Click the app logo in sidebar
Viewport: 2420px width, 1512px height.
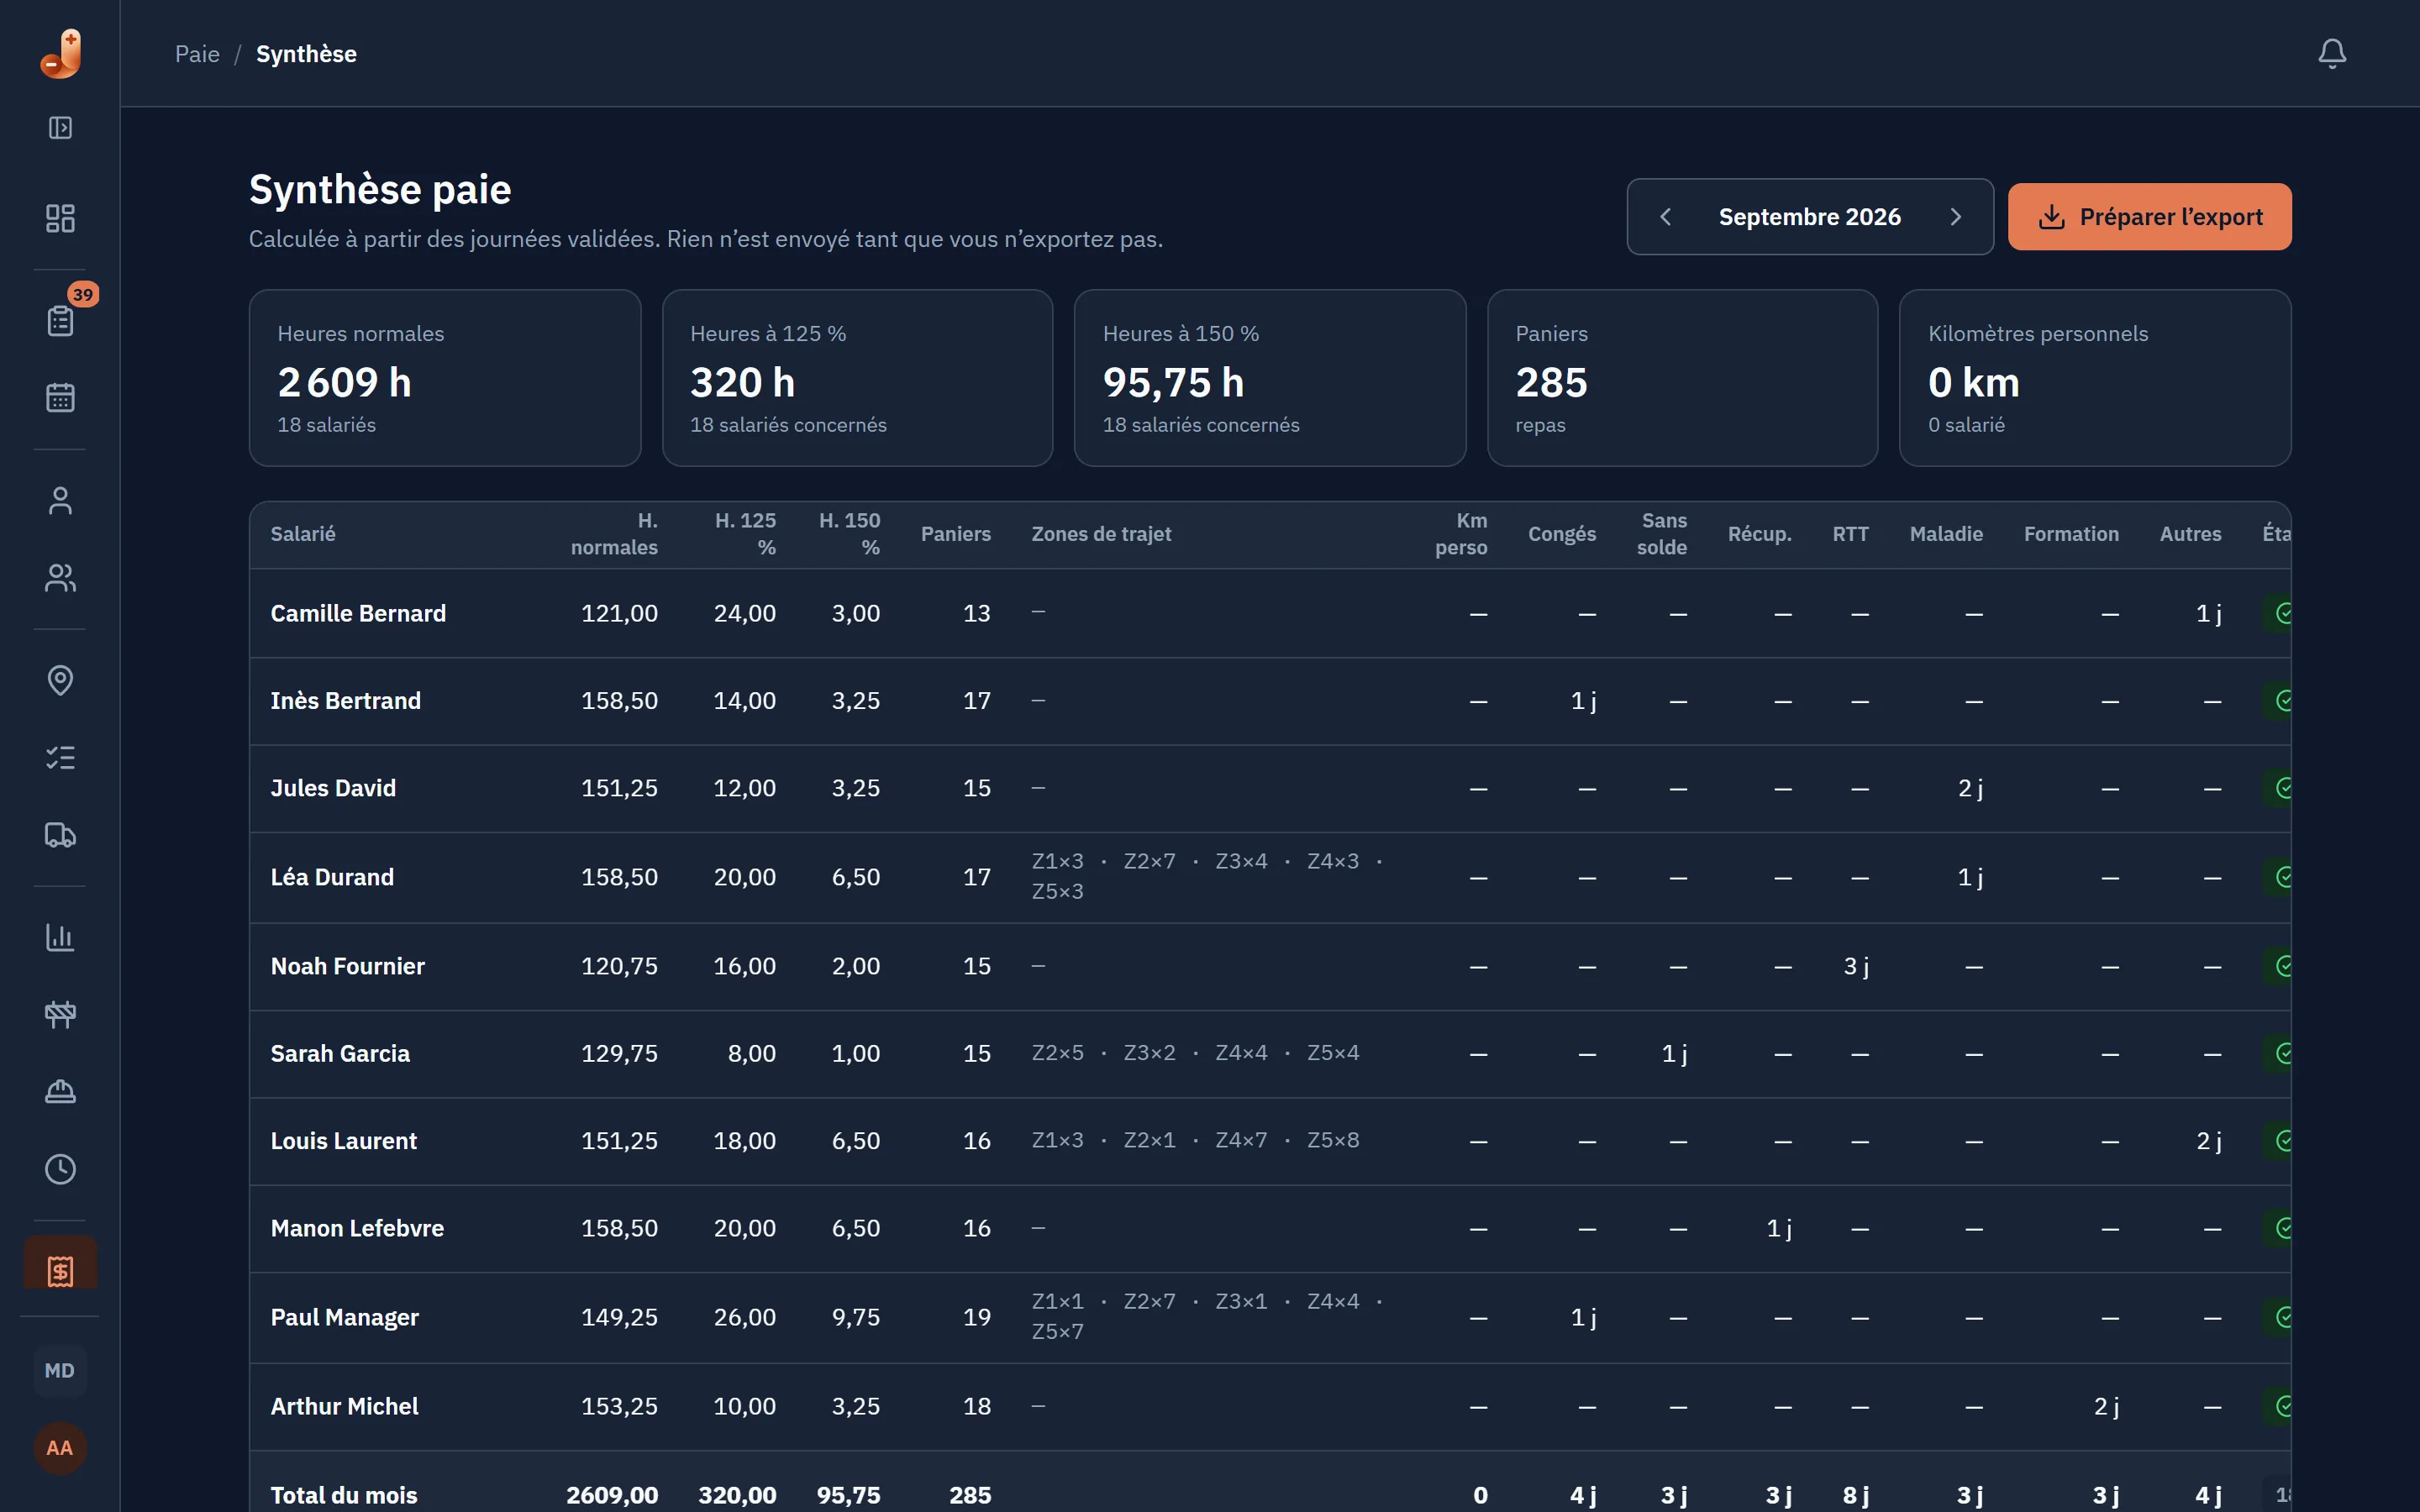pyautogui.click(x=61, y=54)
